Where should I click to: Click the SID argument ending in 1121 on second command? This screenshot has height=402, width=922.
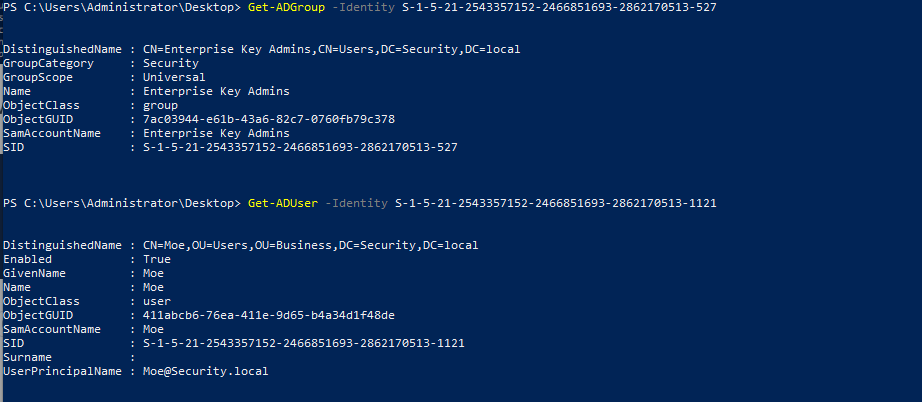click(556, 203)
